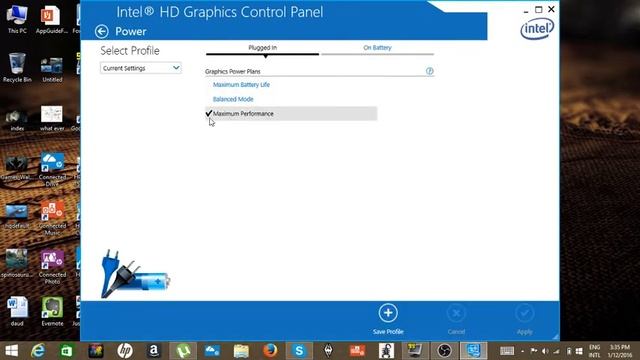640x360 pixels.
Task: Open AppGuide desktop shortcut
Action: (x=51, y=19)
